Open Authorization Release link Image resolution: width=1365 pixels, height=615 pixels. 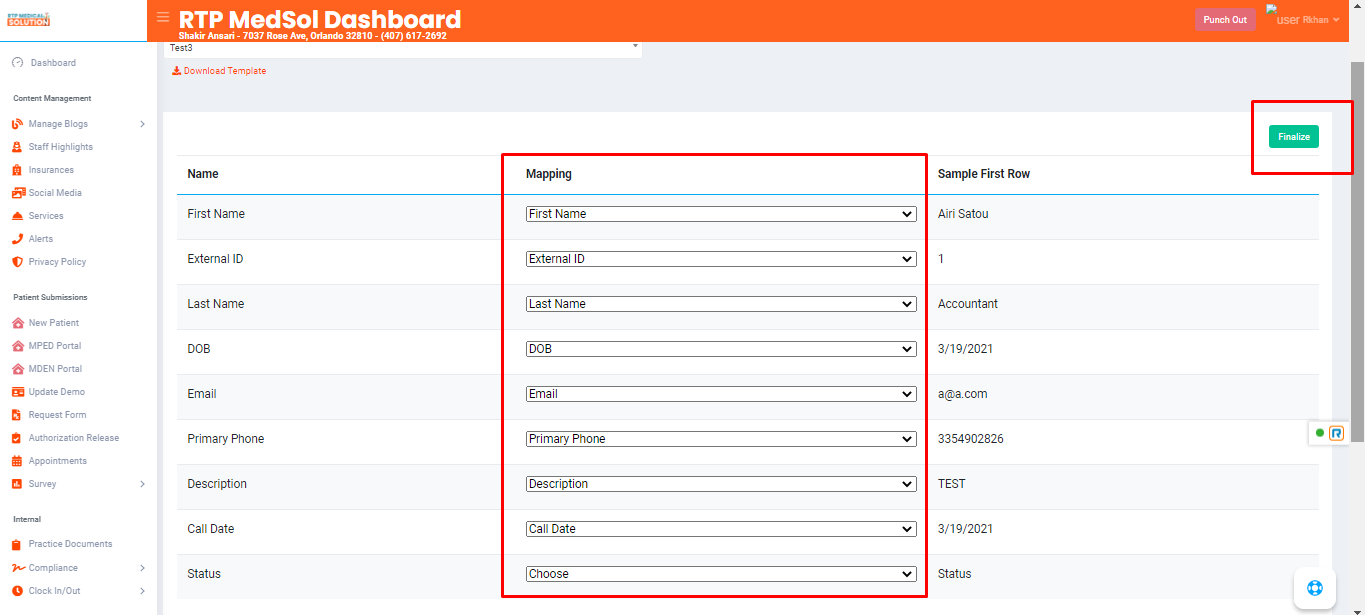[73, 438]
